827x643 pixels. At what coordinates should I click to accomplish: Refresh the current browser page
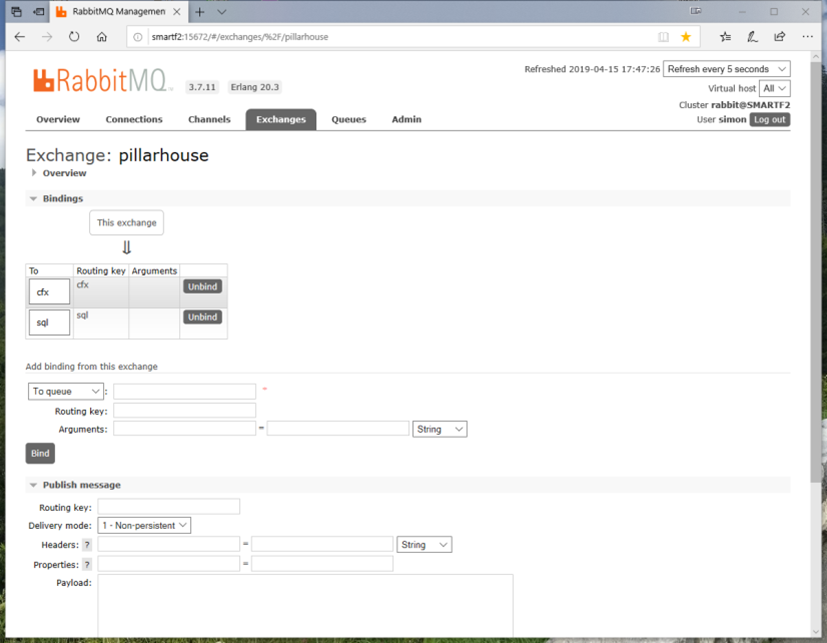tap(74, 37)
